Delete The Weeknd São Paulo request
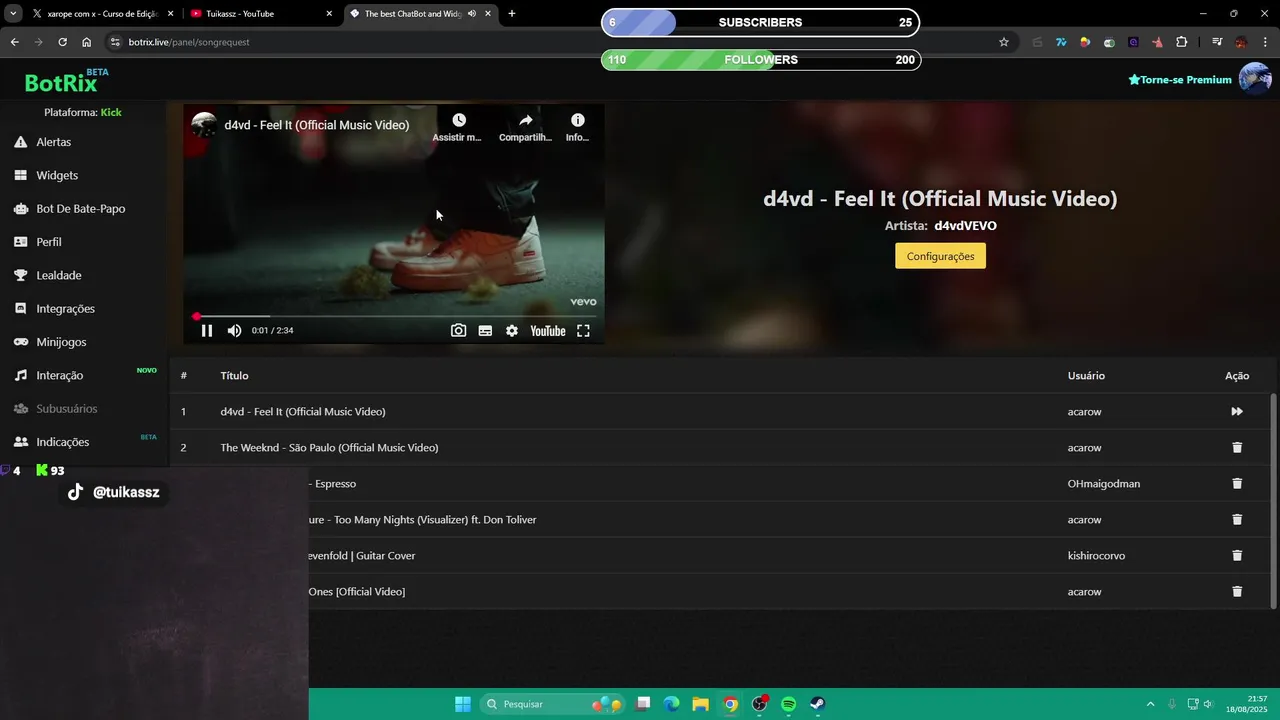The width and height of the screenshot is (1280, 720). pyautogui.click(x=1237, y=448)
